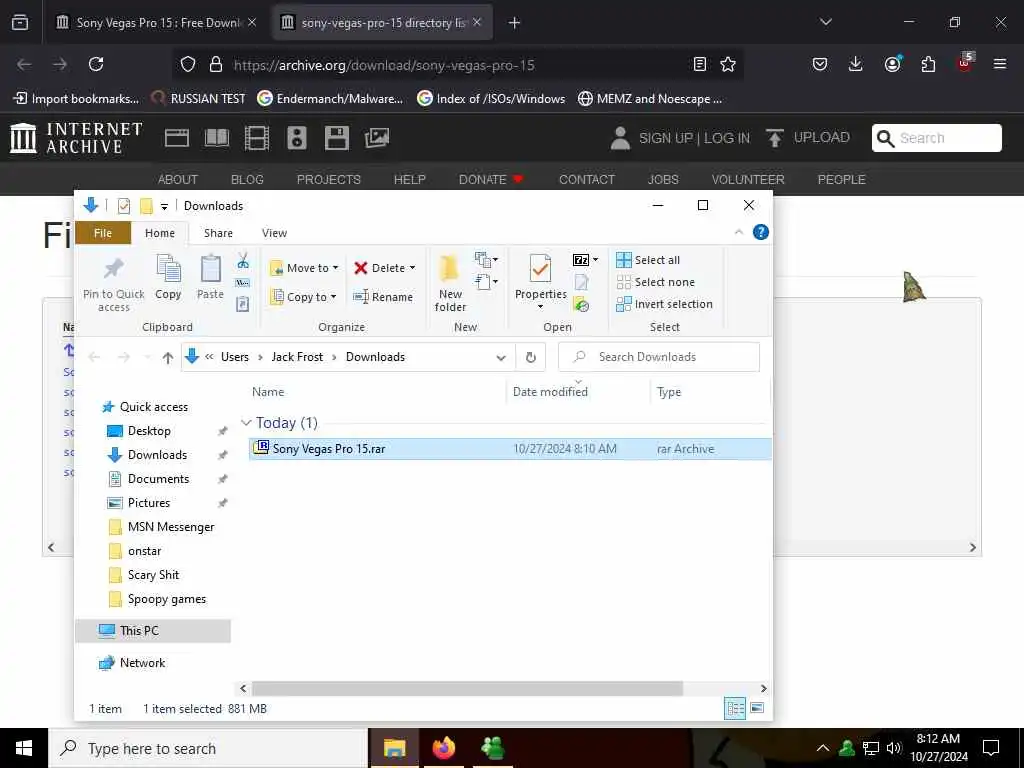Go up one folder with Up arrow
The image size is (1024, 768).
[x=168, y=357]
